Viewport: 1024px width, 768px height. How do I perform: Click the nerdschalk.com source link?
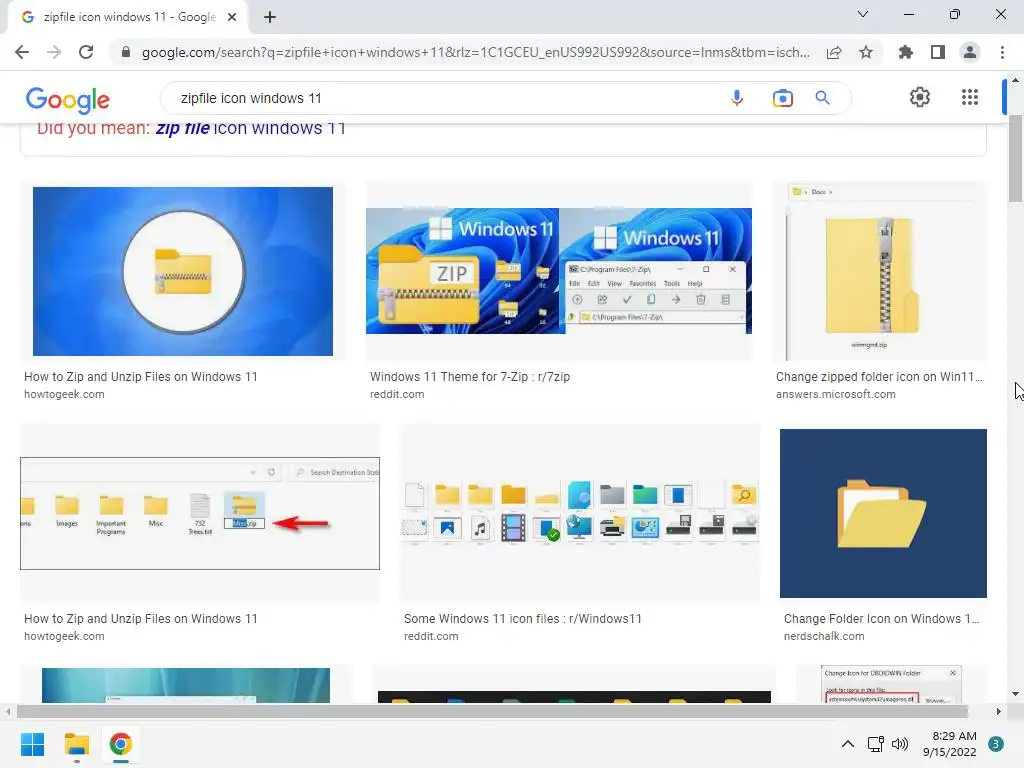coord(824,636)
